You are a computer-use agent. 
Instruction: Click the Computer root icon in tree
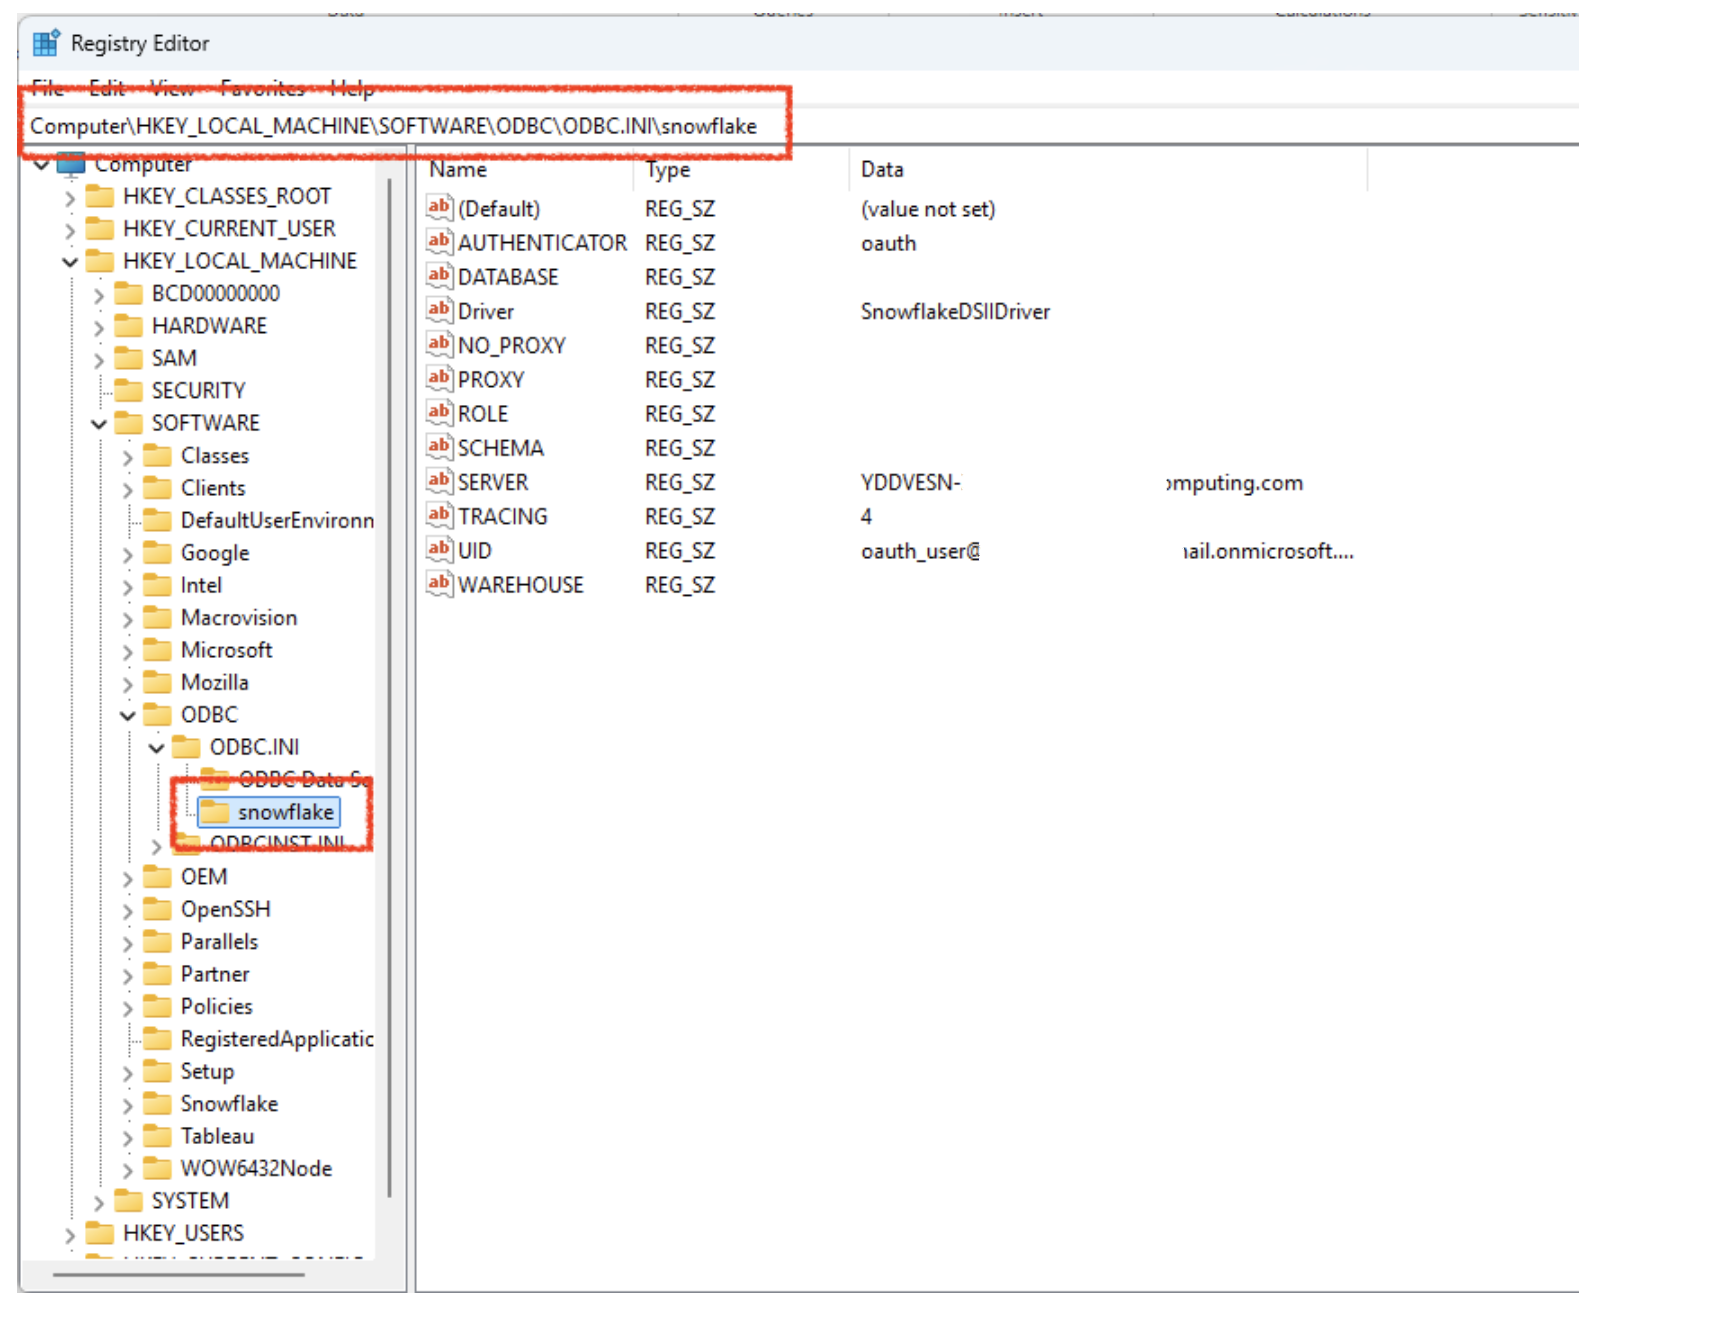71,163
